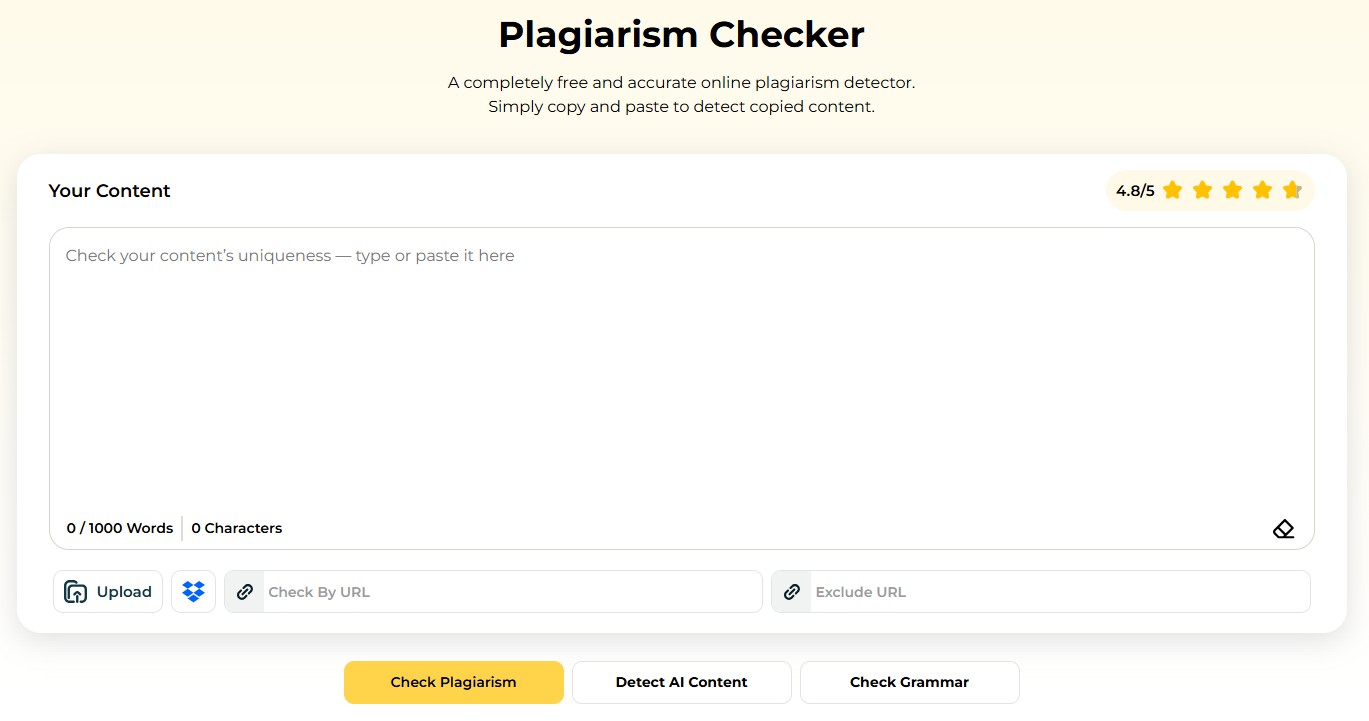Image resolution: width=1369 pixels, height=721 pixels.
Task: Click the Check By URL field
Action: 510,592
